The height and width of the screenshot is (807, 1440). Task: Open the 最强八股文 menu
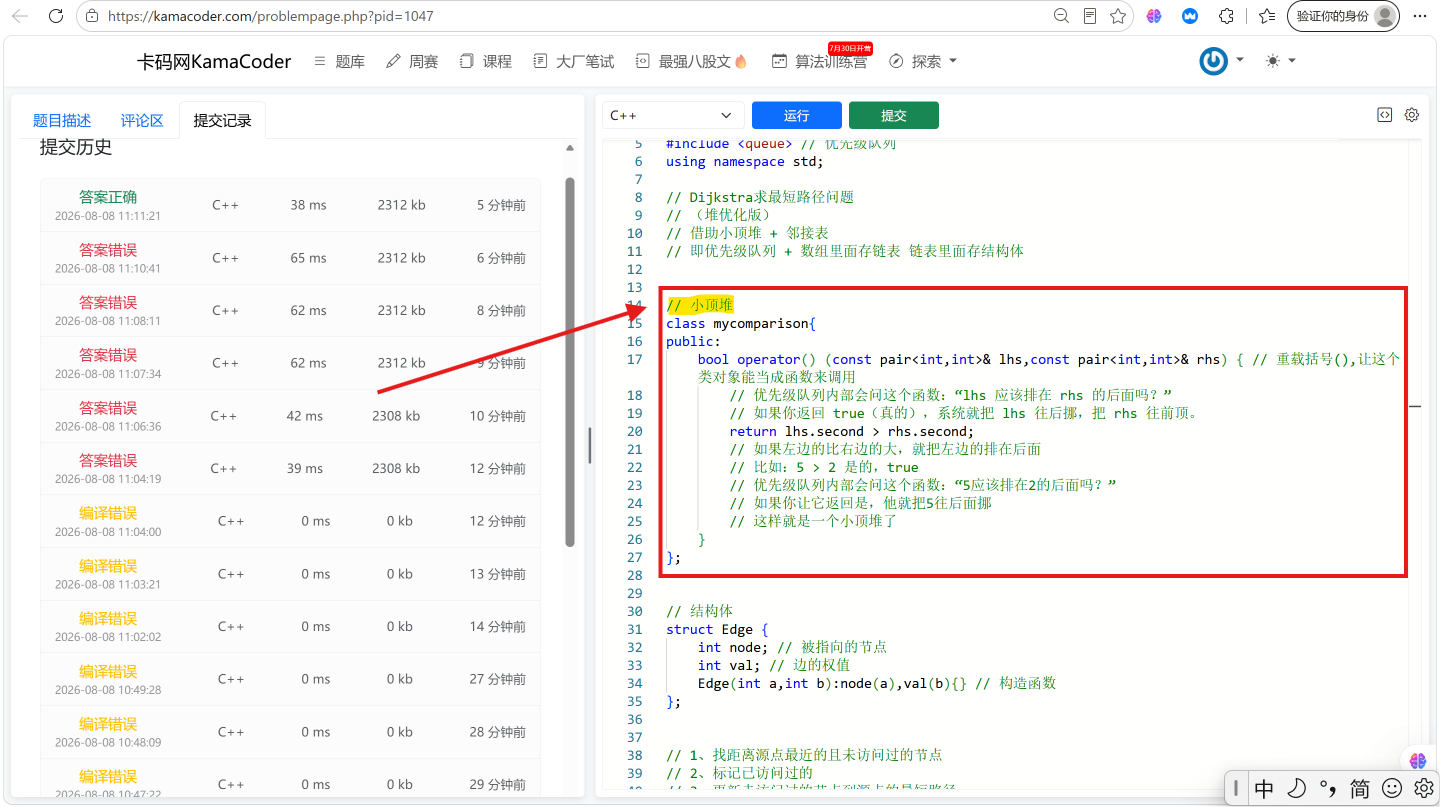click(692, 61)
